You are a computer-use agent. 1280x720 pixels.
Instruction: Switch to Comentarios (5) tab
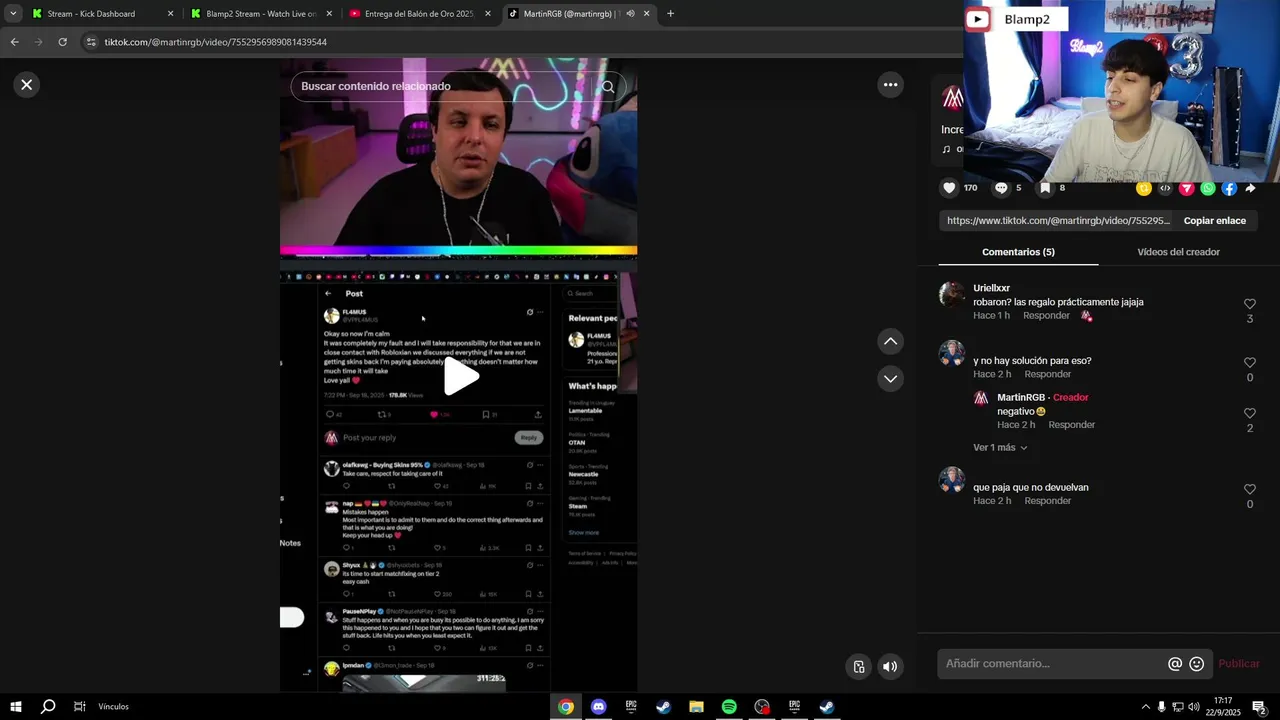1018,252
